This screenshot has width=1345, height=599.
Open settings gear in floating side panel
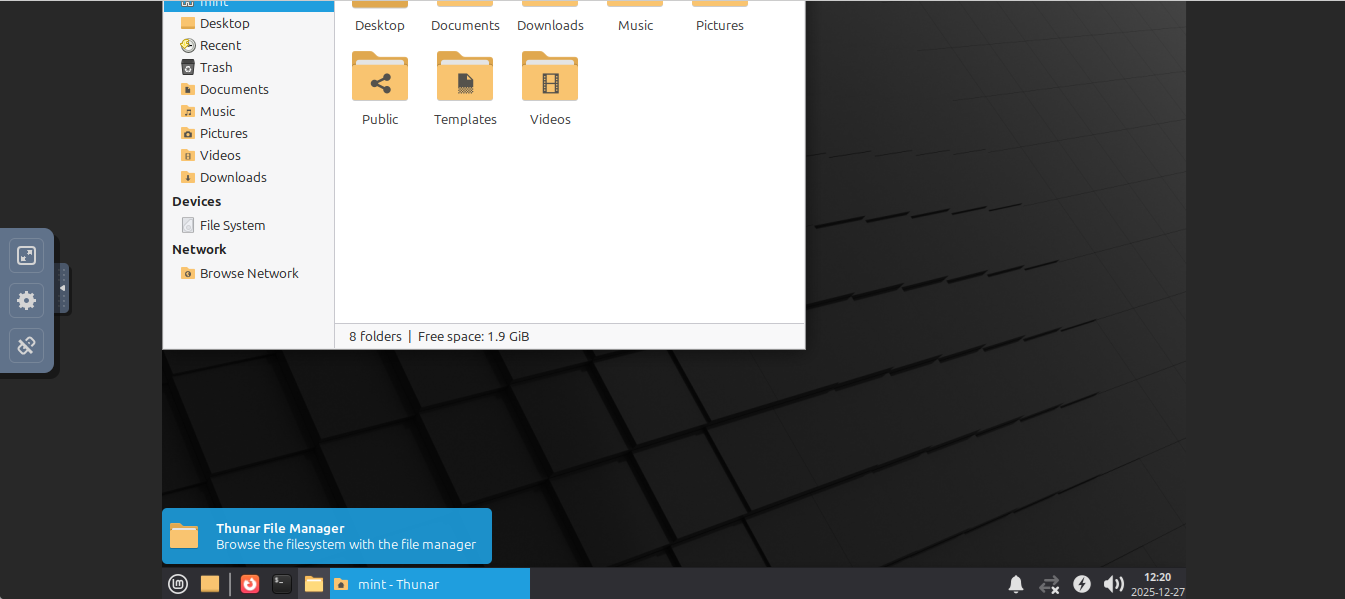[x=27, y=300]
